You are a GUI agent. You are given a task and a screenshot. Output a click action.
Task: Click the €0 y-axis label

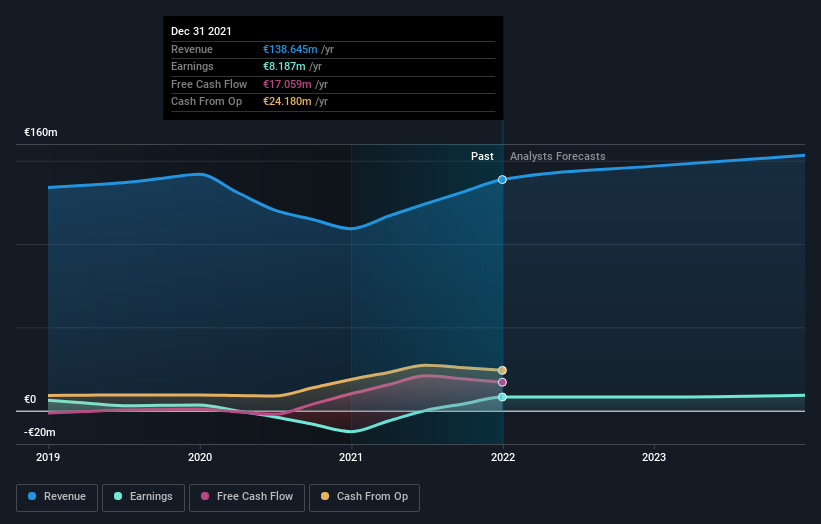(30, 399)
